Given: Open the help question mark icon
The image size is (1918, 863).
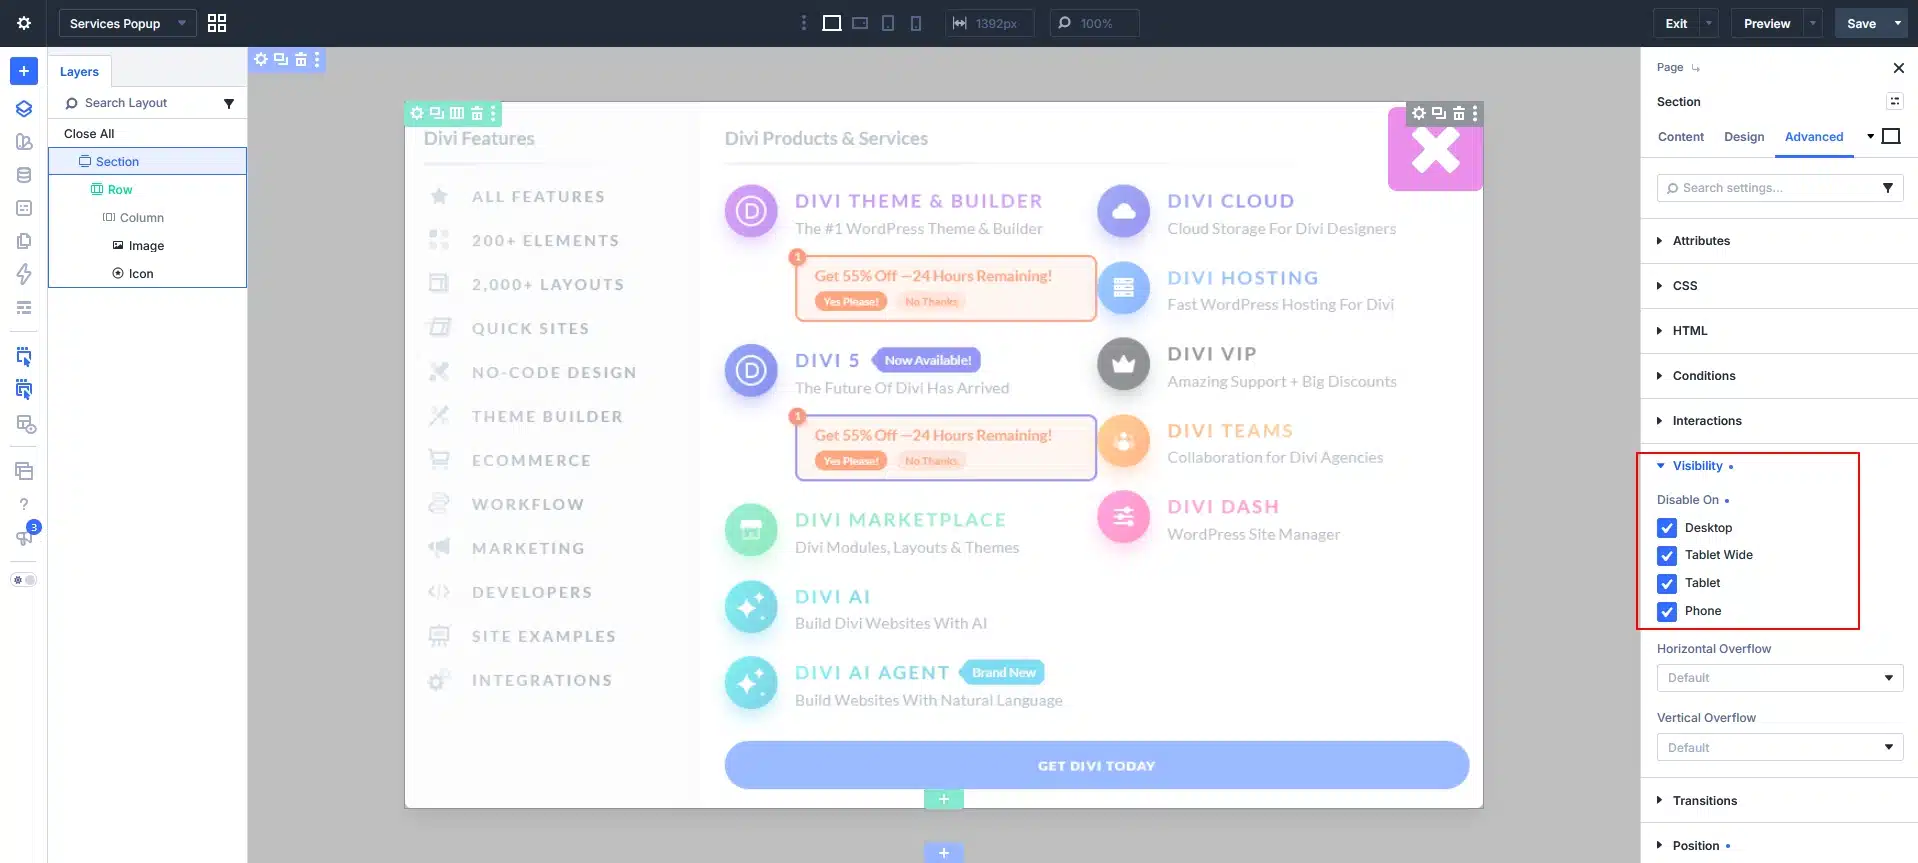Looking at the screenshot, I should click(24, 504).
